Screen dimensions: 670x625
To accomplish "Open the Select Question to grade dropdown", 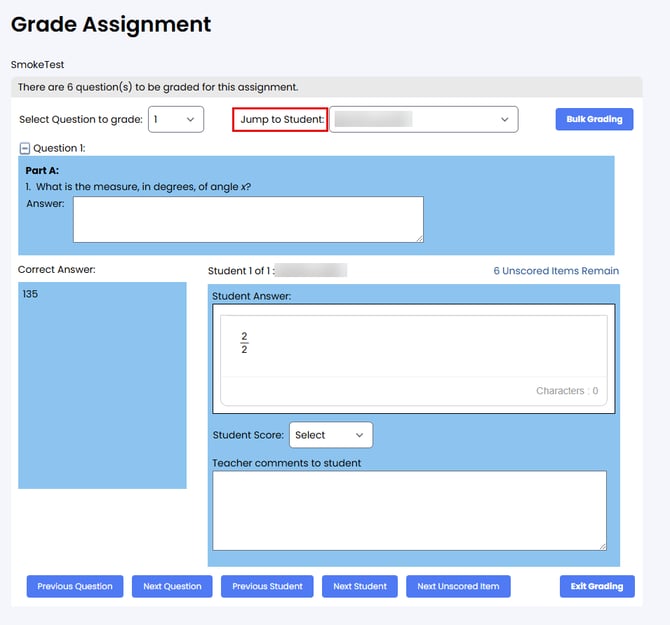I will (x=176, y=119).
